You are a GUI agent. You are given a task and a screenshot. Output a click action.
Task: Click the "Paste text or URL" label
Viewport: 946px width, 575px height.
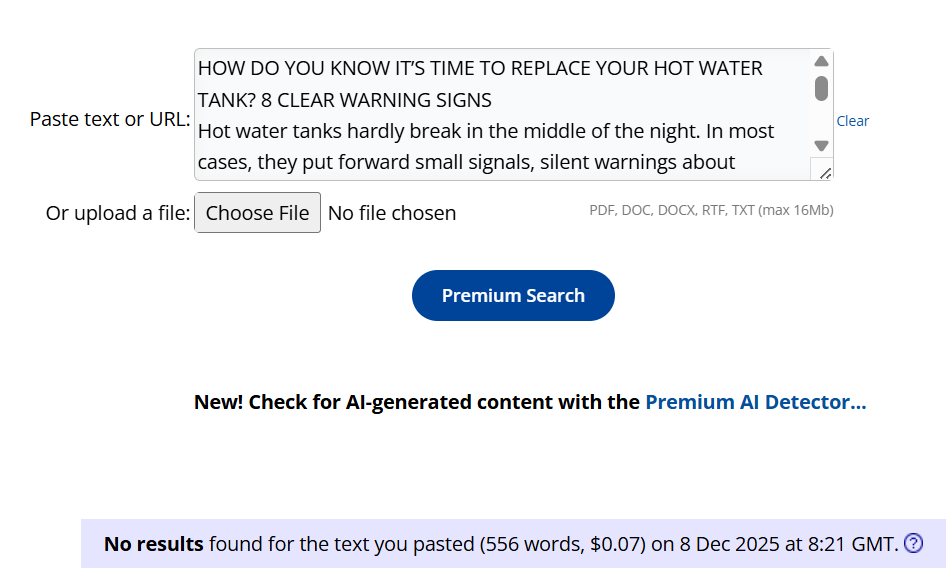110,119
